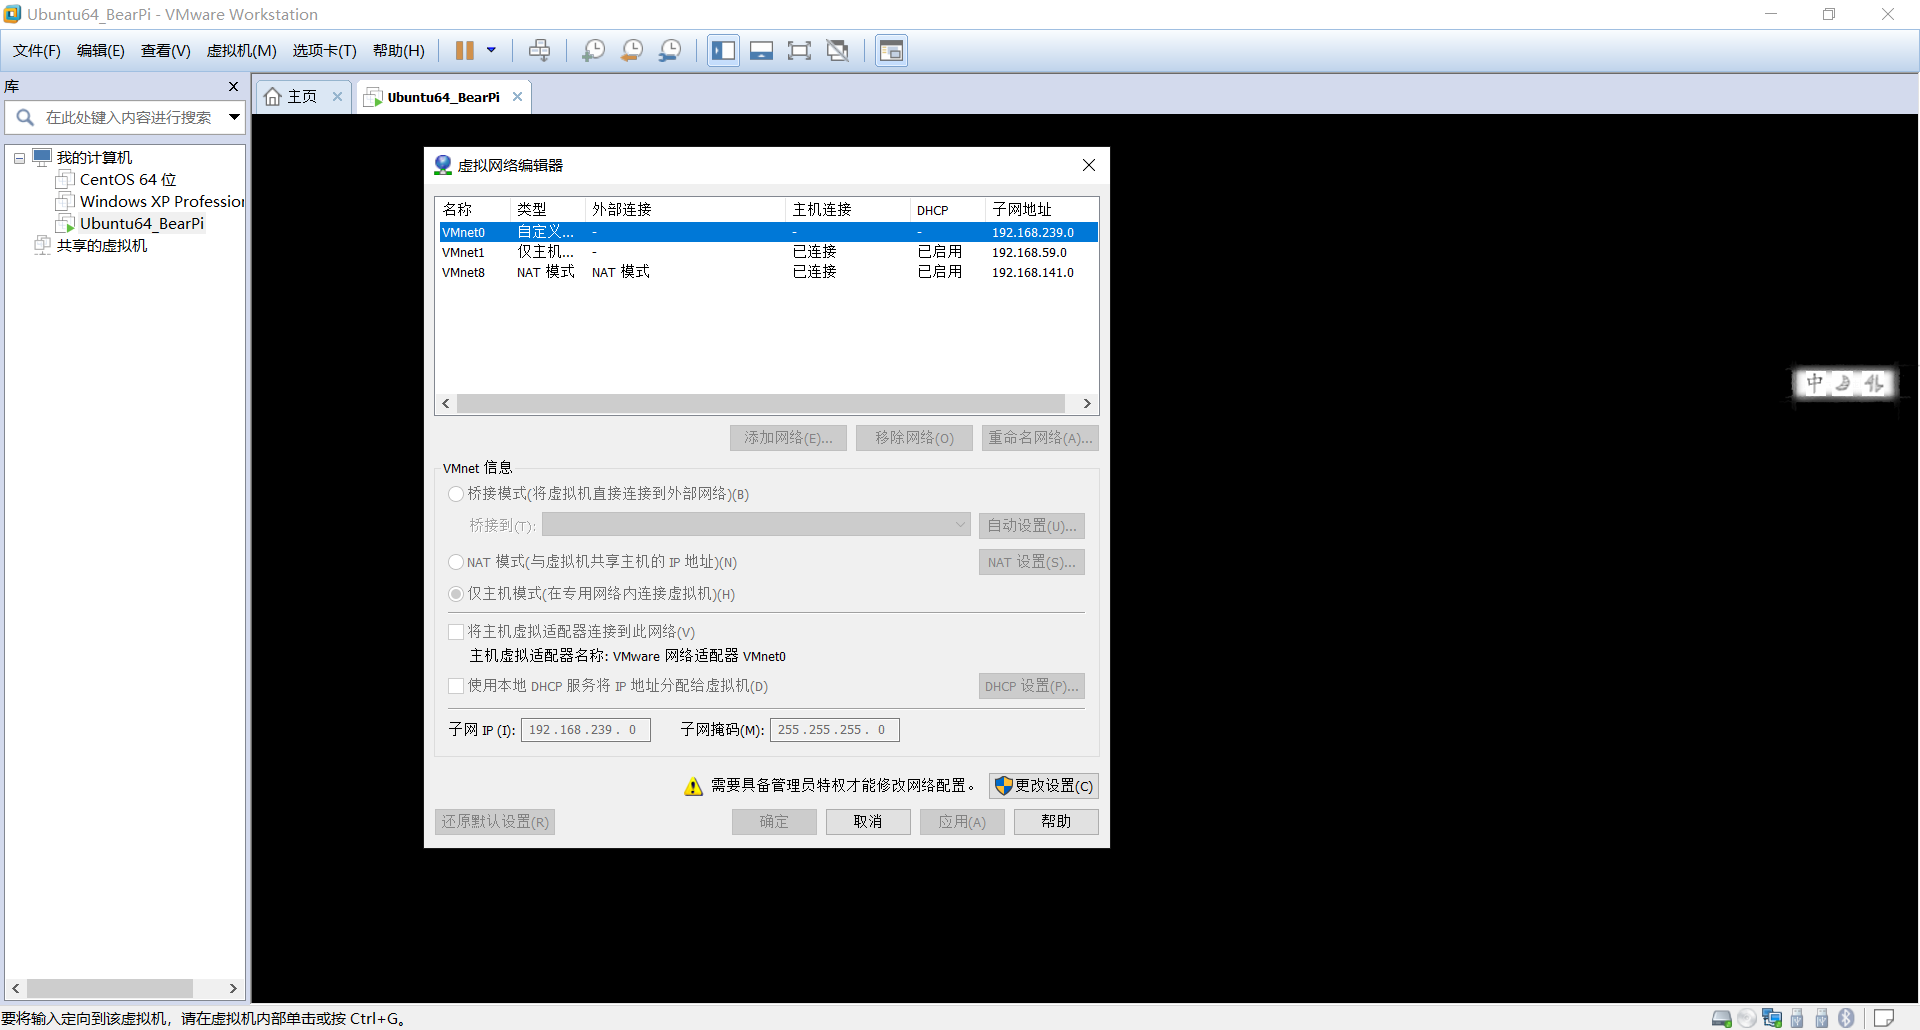The width and height of the screenshot is (1920, 1030).
Task: Click the 取消 cancel button
Action: (x=868, y=822)
